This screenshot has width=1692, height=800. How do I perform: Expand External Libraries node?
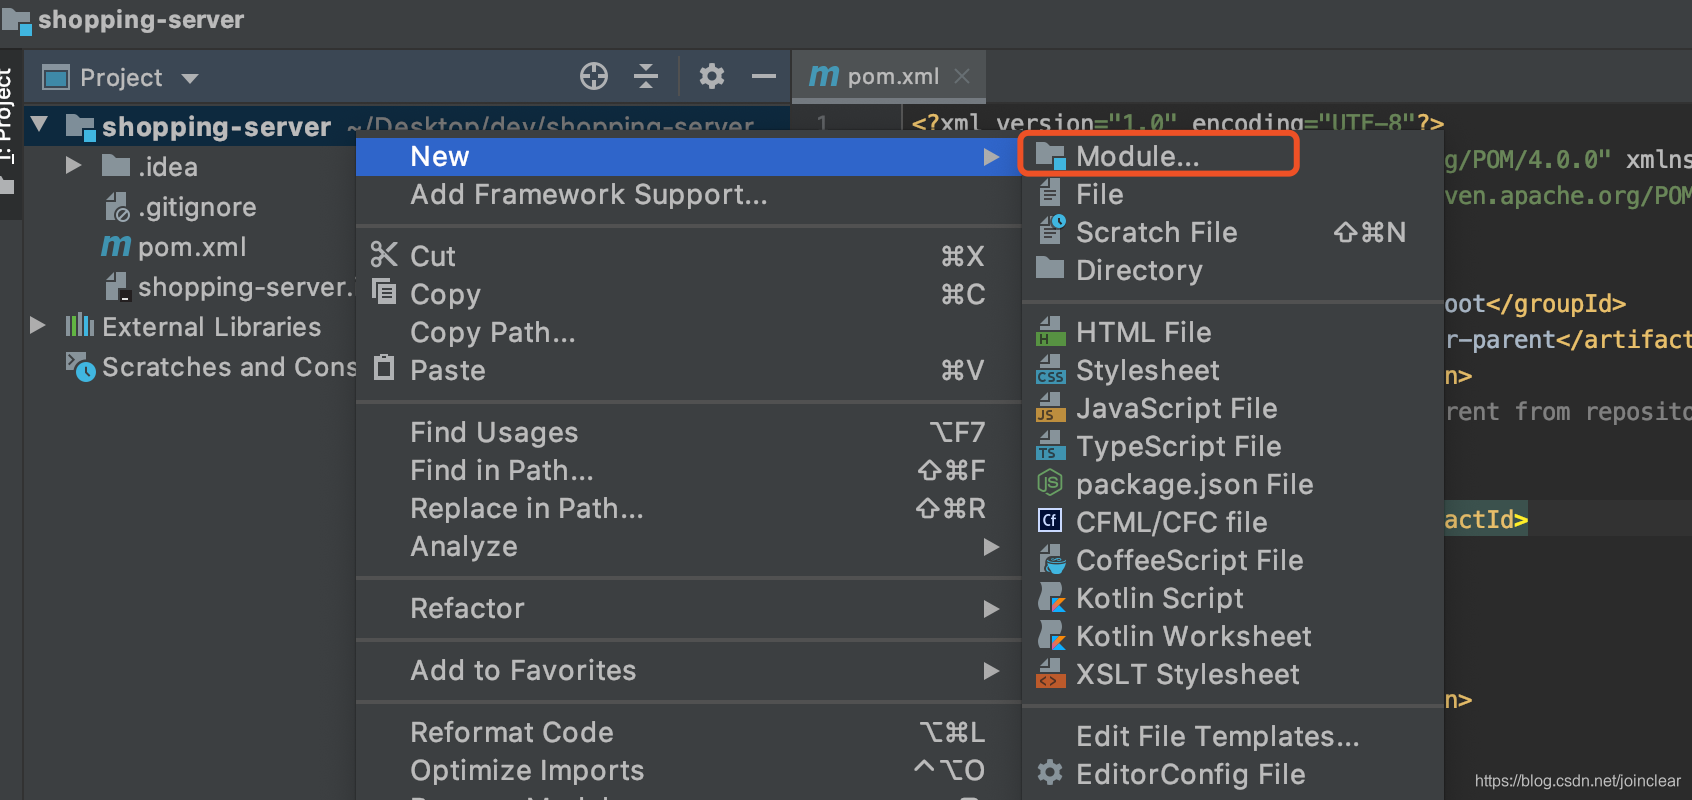(x=38, y=325)
